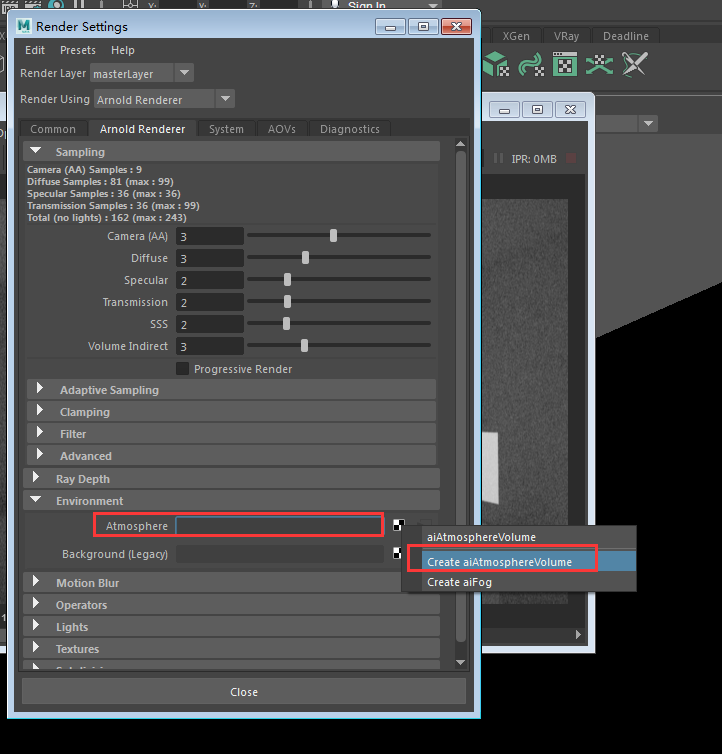Click the Atmosphere checker map button
This screenshot has height=754, width=722.
coord(398,525)
